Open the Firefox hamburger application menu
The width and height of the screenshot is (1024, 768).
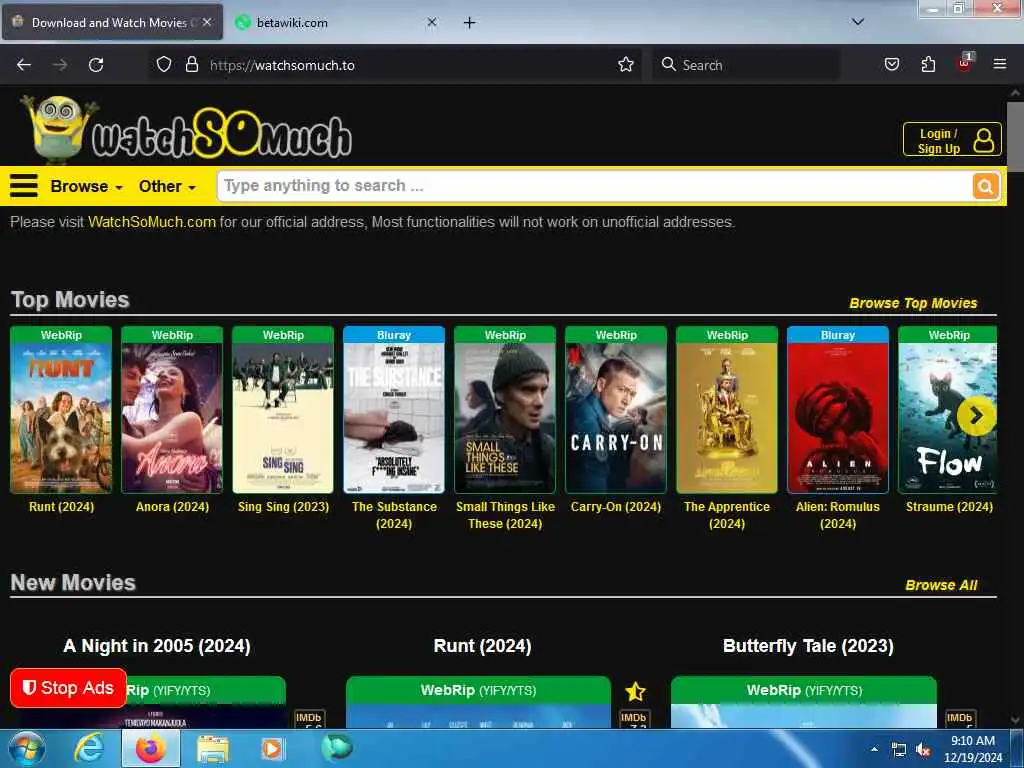pos(999,64)
